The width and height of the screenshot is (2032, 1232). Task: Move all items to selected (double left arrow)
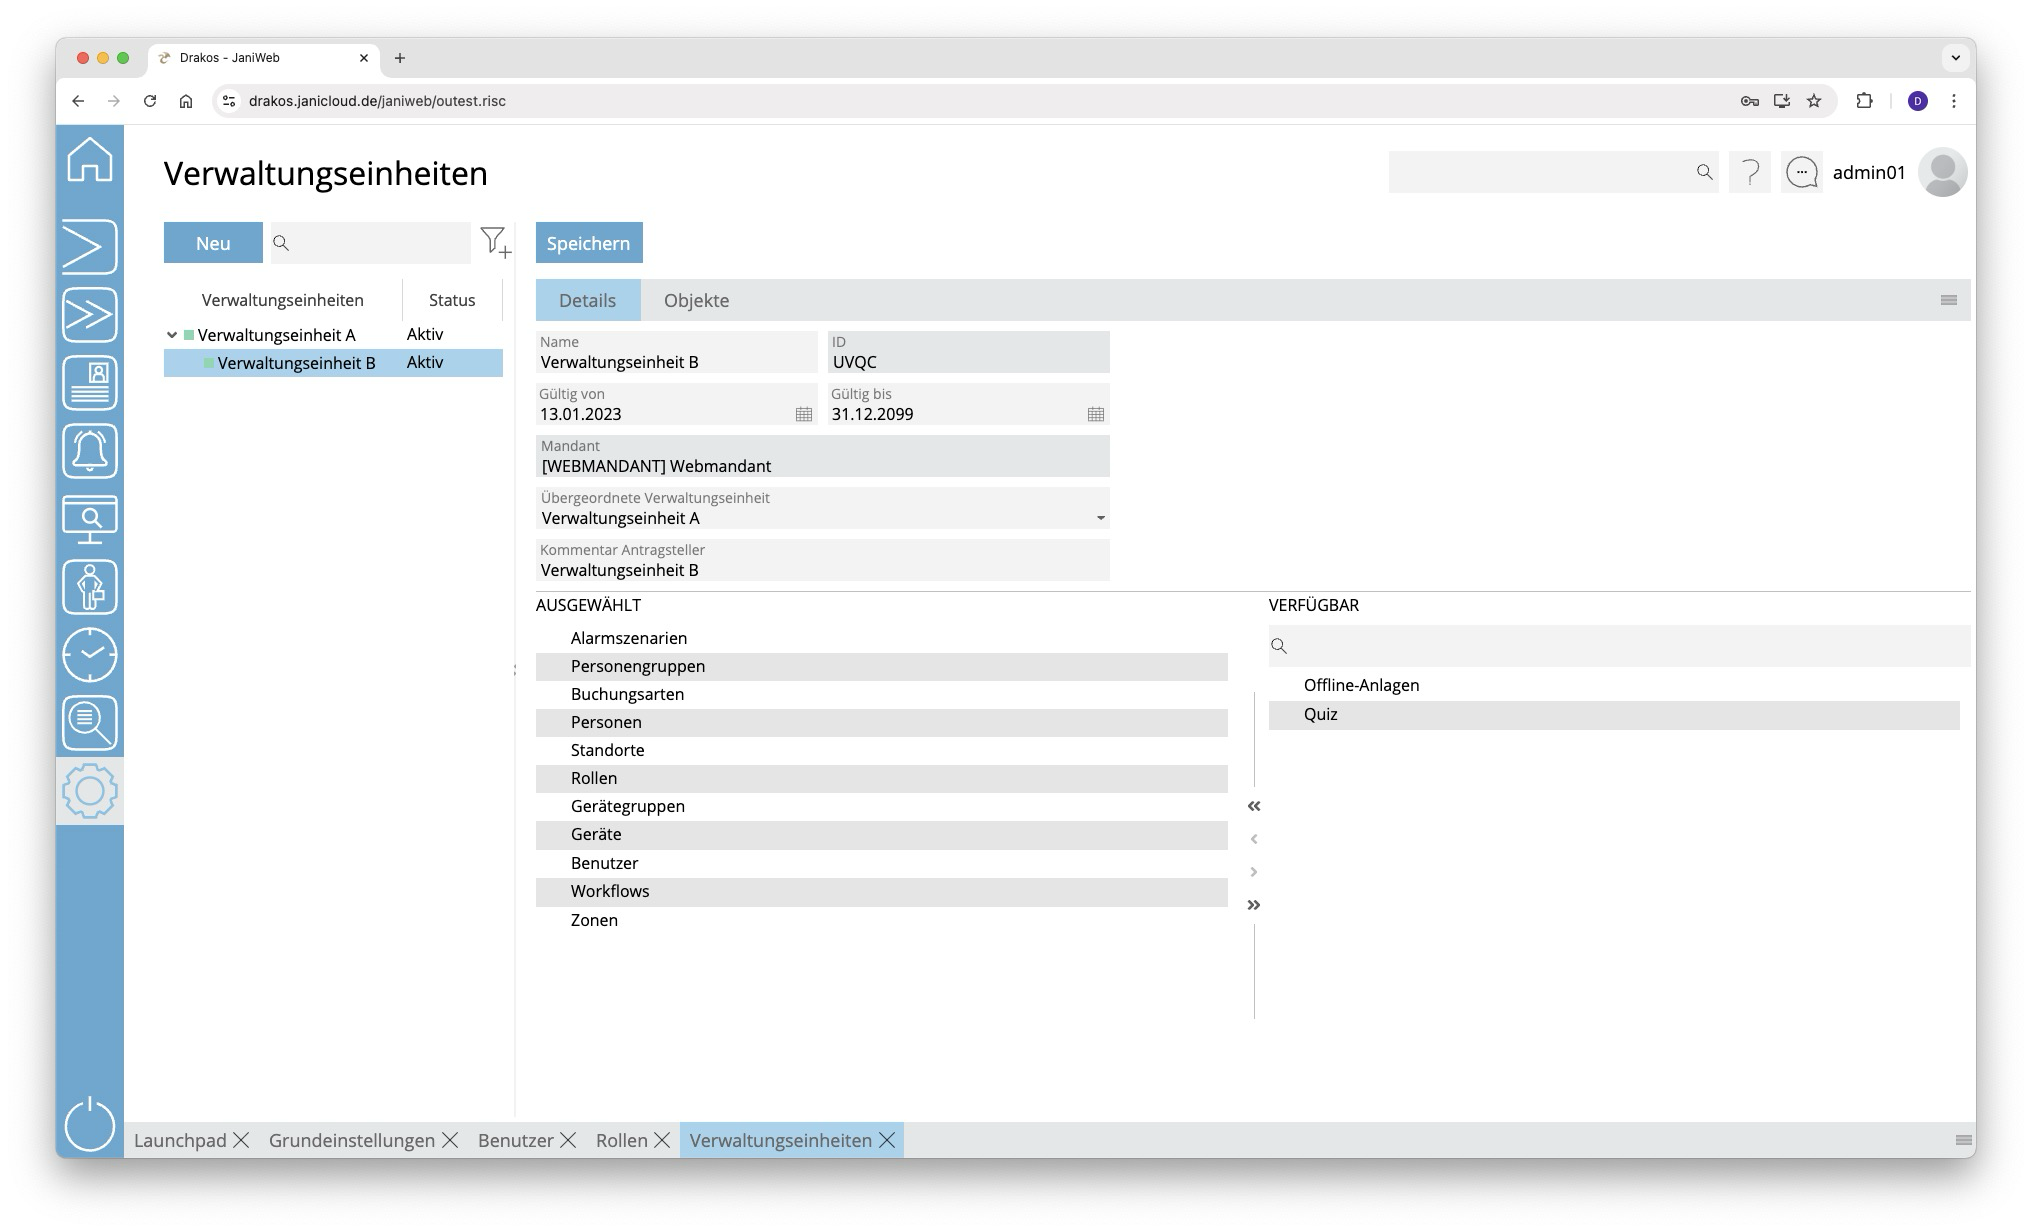click(x=1254, y=806)
